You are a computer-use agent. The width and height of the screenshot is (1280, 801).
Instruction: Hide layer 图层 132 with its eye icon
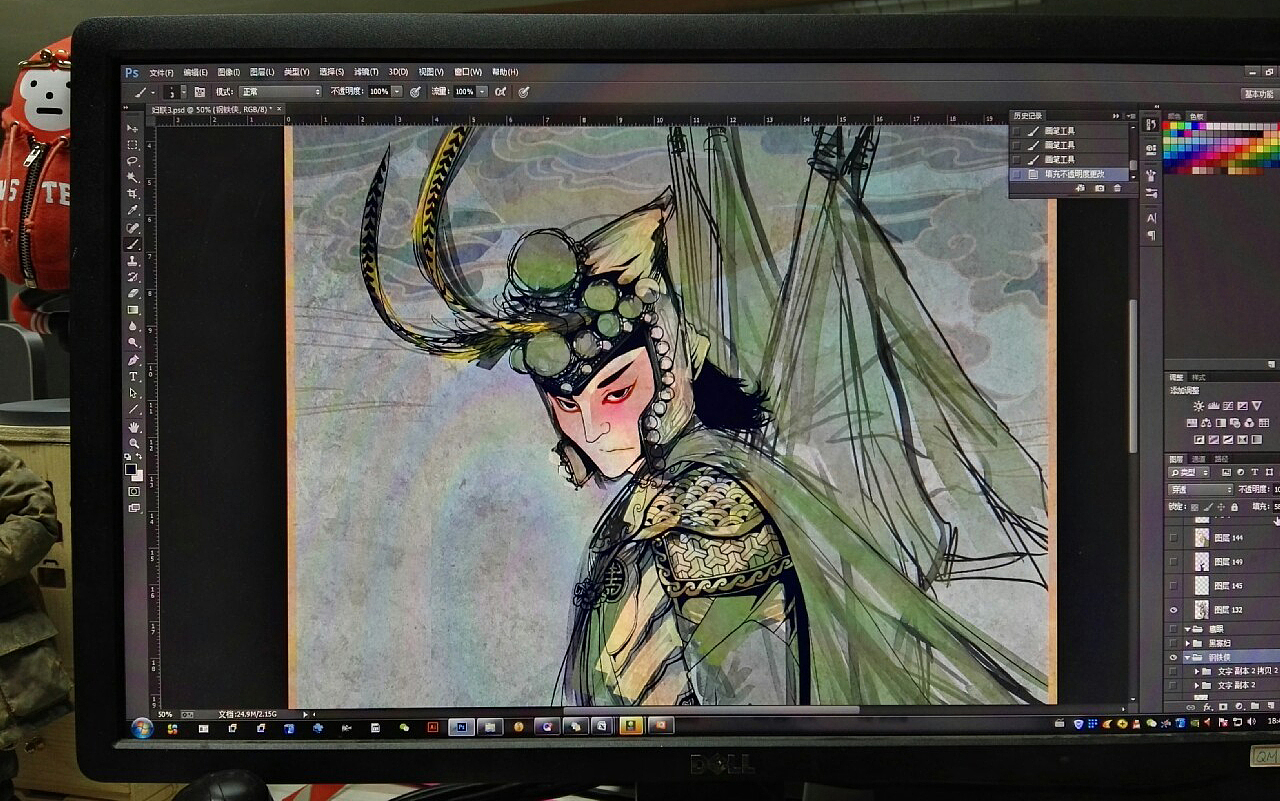pos(1174,610)
